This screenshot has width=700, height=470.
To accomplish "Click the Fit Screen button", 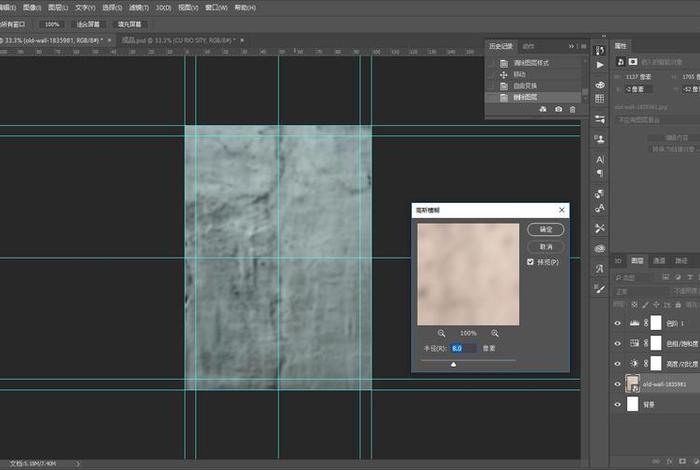I will tap(88, 24).
